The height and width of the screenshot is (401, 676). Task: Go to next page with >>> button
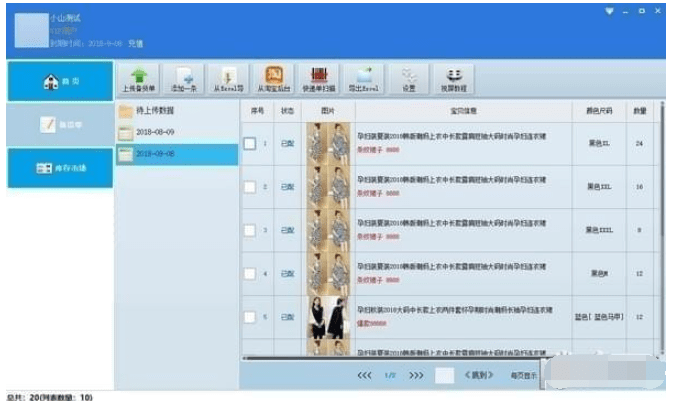coord(416,376)
